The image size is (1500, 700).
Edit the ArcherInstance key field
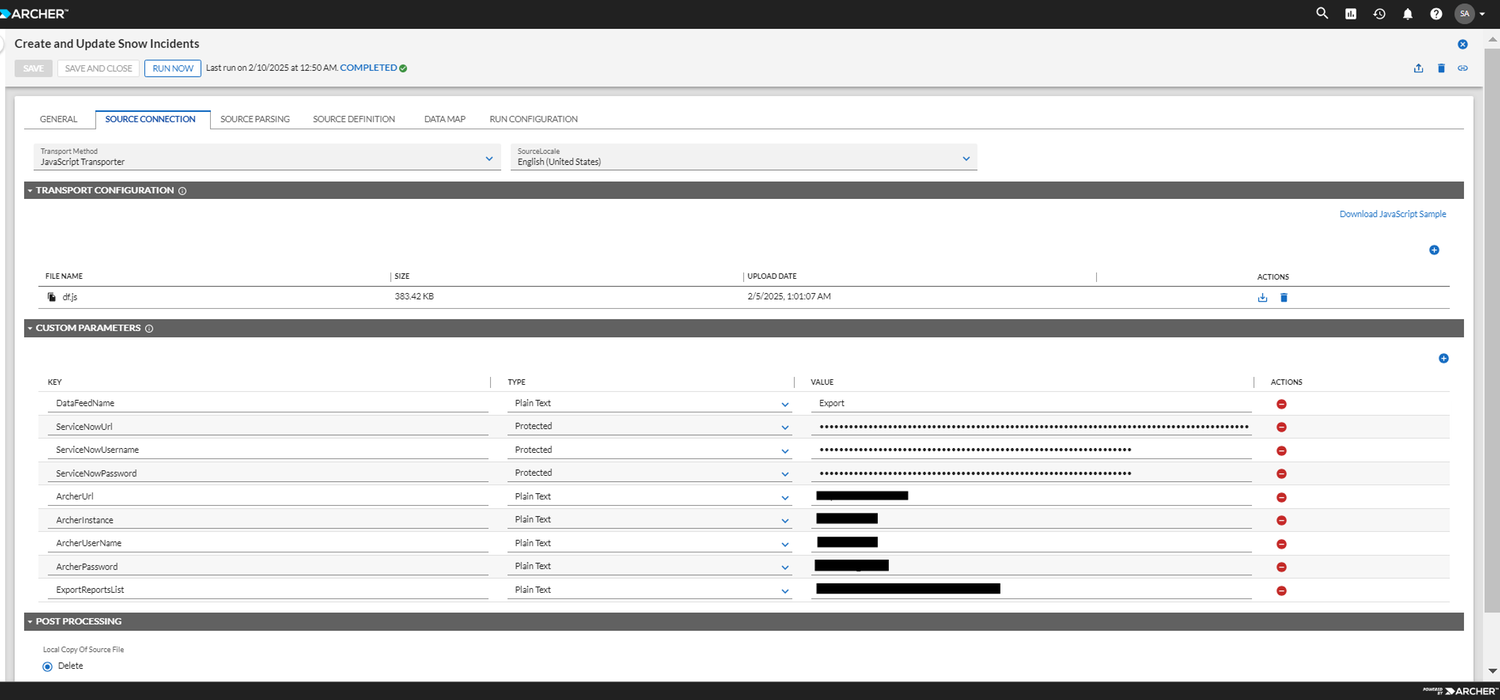pyautogui.click(x=268, y=520)
